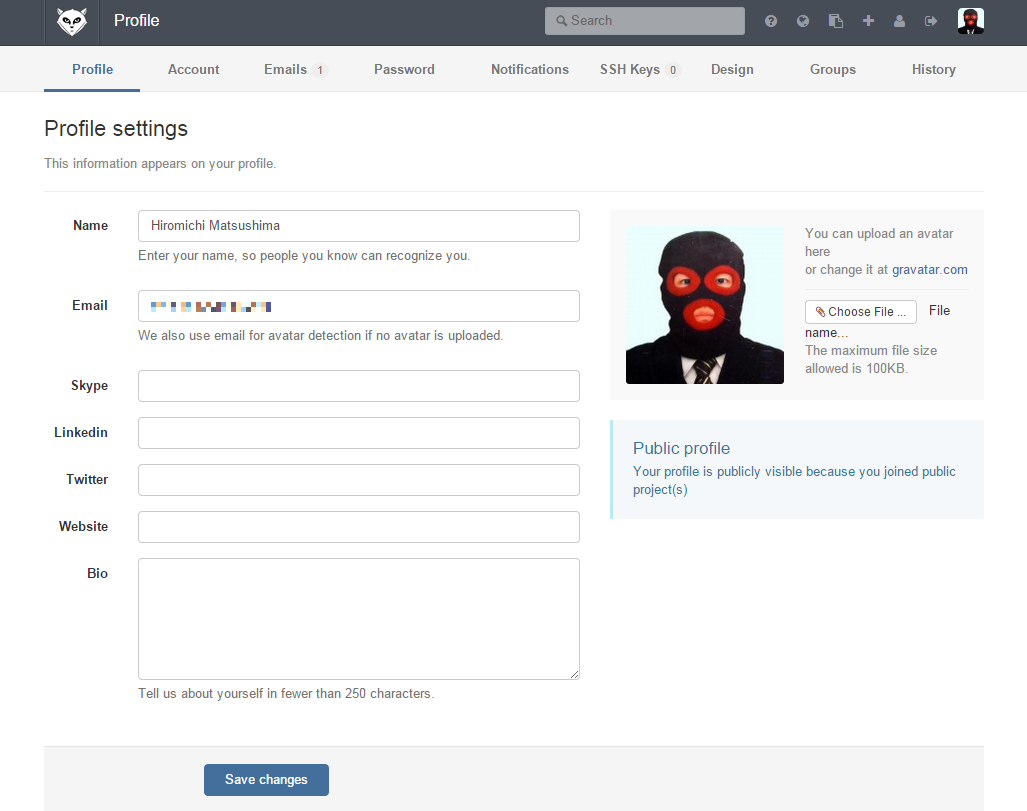The height and width of the screenshot is (811, 1027).
Task: Open the History tab
Action: click(934, 69)
